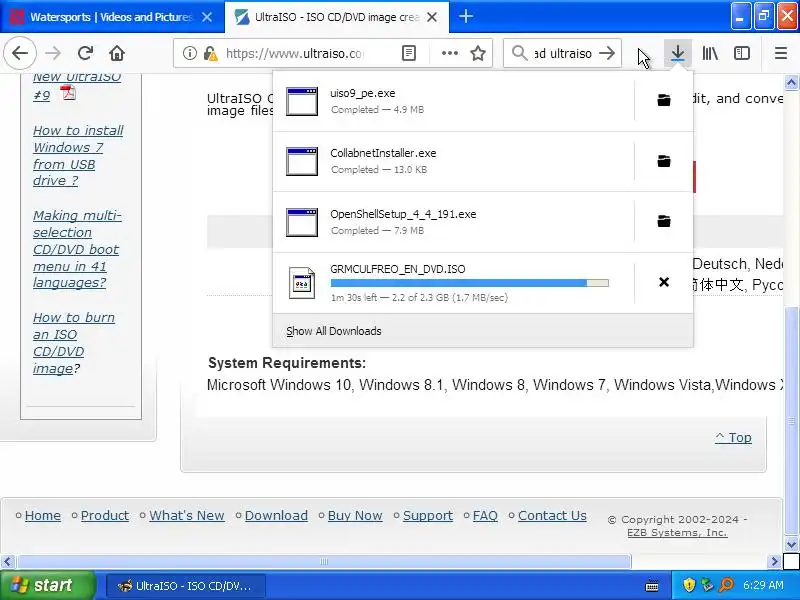The width and height of the screenshot is (800, 600).
Task: Open Show All Downloads
Action: tap(334, 331)
